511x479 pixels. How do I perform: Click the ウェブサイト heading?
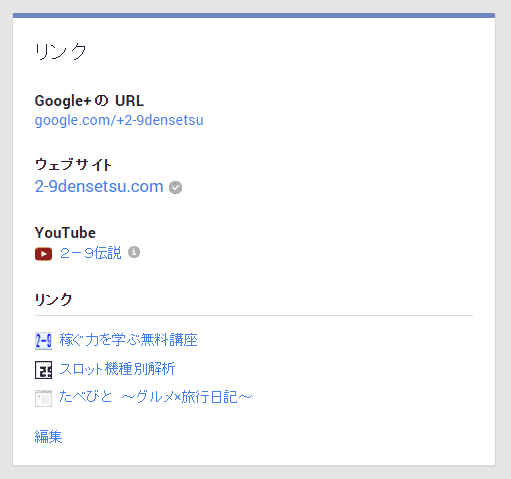73,165
